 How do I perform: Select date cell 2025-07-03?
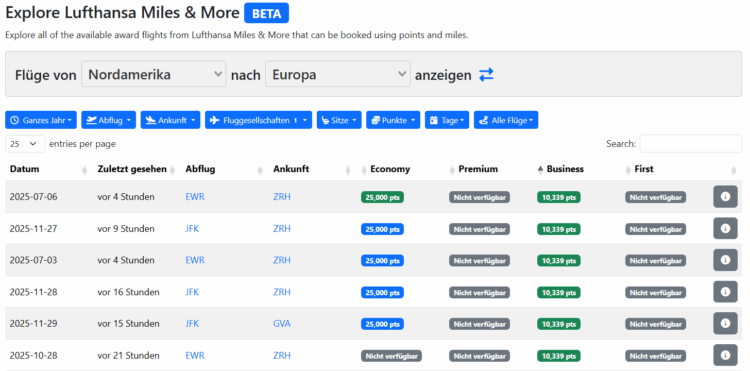33,260
